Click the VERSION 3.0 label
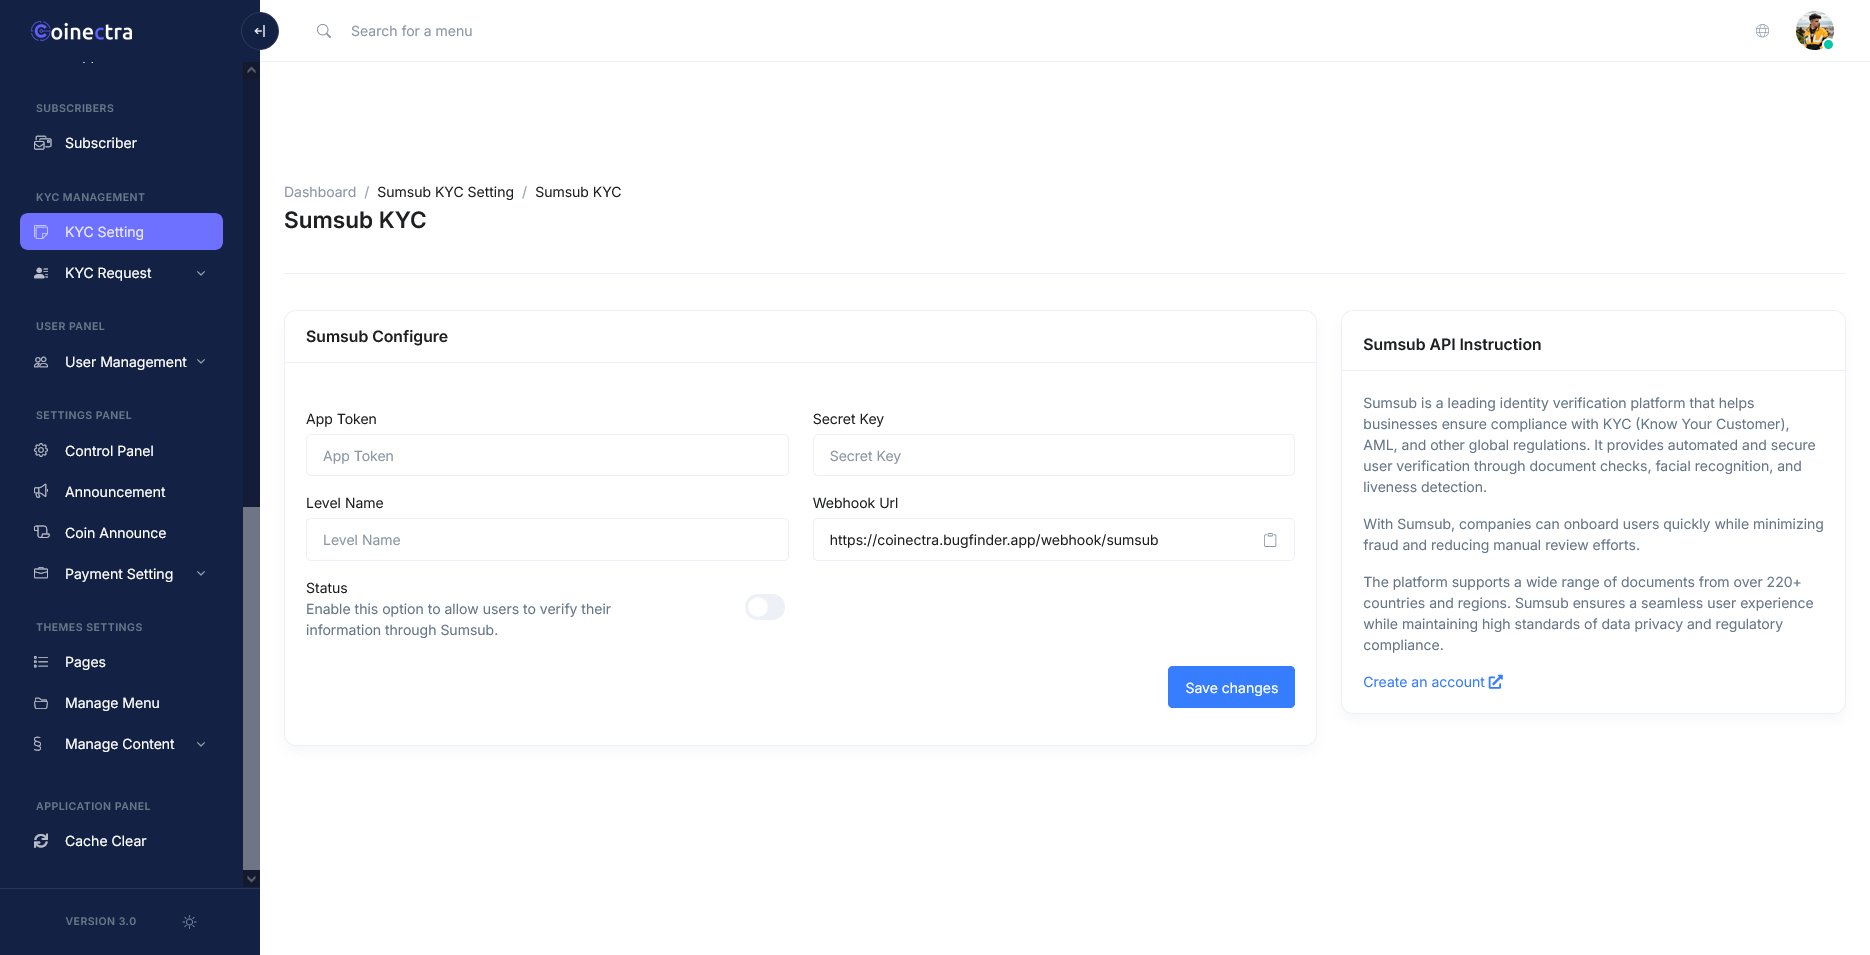 (x=101, y=922)
